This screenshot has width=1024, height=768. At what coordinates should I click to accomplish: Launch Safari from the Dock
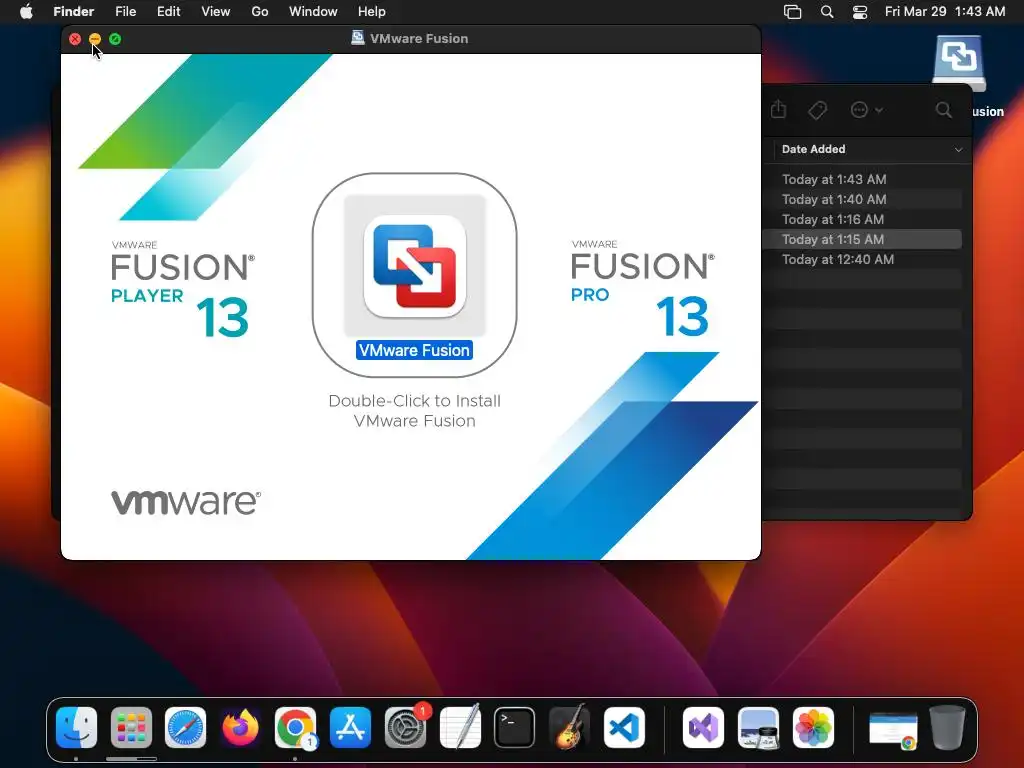tap(185, 727)
